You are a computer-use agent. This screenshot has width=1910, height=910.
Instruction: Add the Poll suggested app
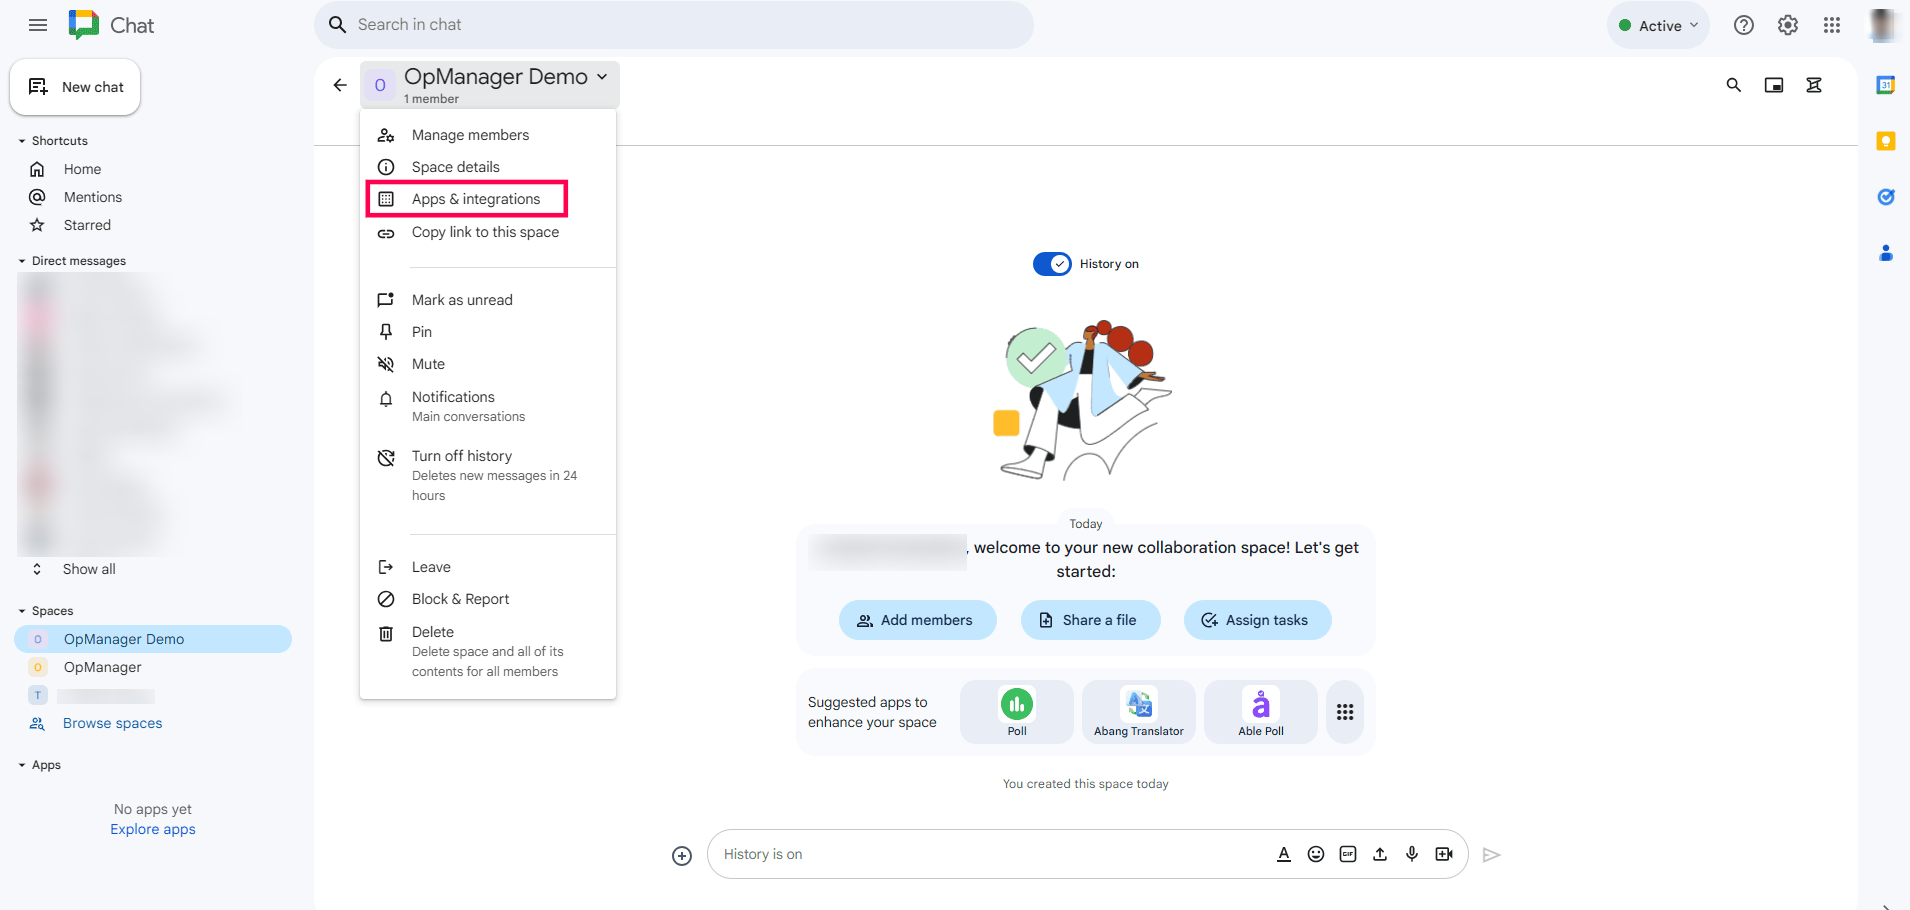coord(1016,711)
